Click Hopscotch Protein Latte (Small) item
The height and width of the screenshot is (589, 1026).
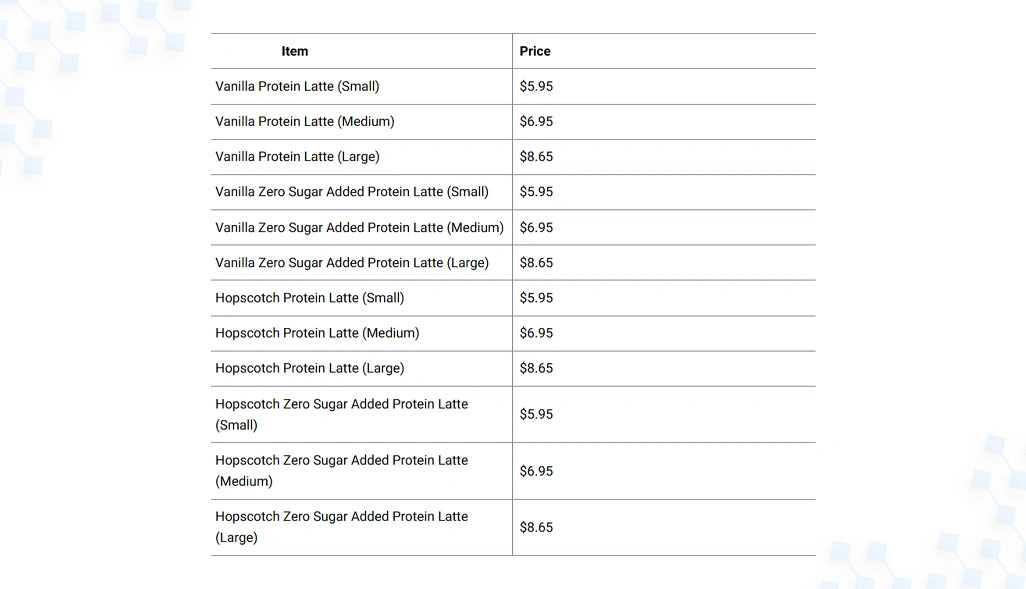pos(310,298)
